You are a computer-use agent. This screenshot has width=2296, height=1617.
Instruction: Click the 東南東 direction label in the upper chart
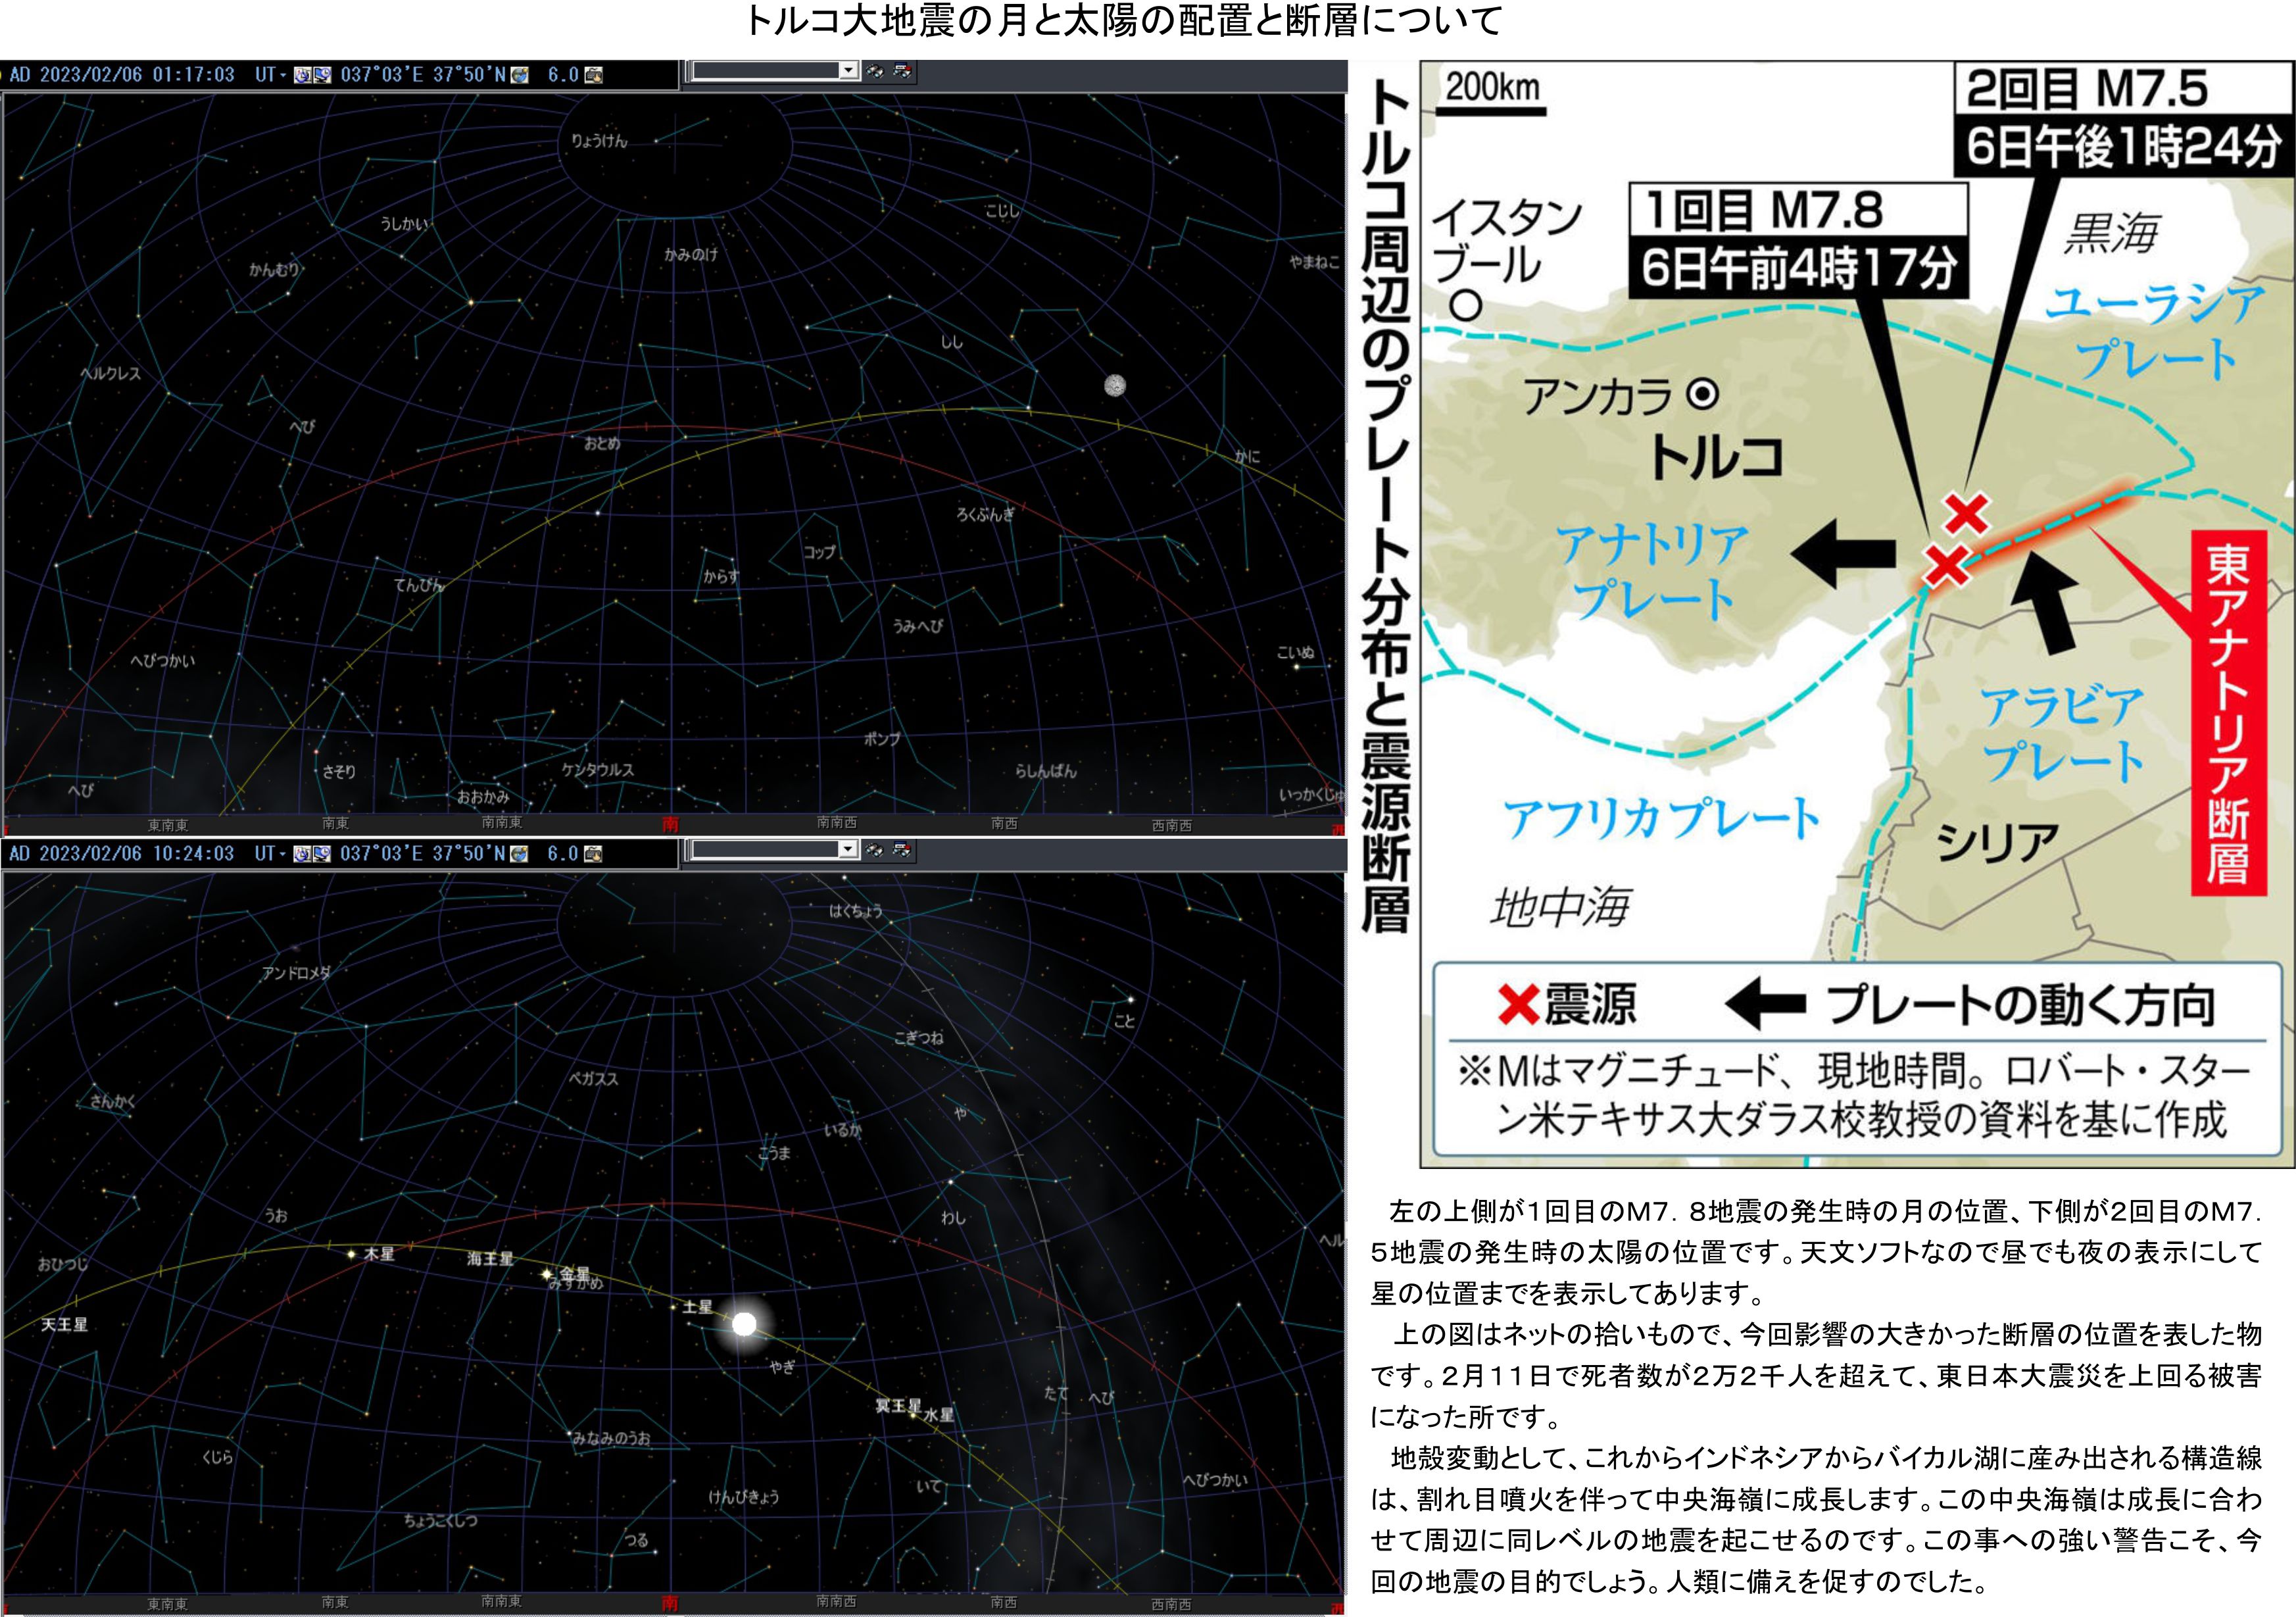[168, 826]
